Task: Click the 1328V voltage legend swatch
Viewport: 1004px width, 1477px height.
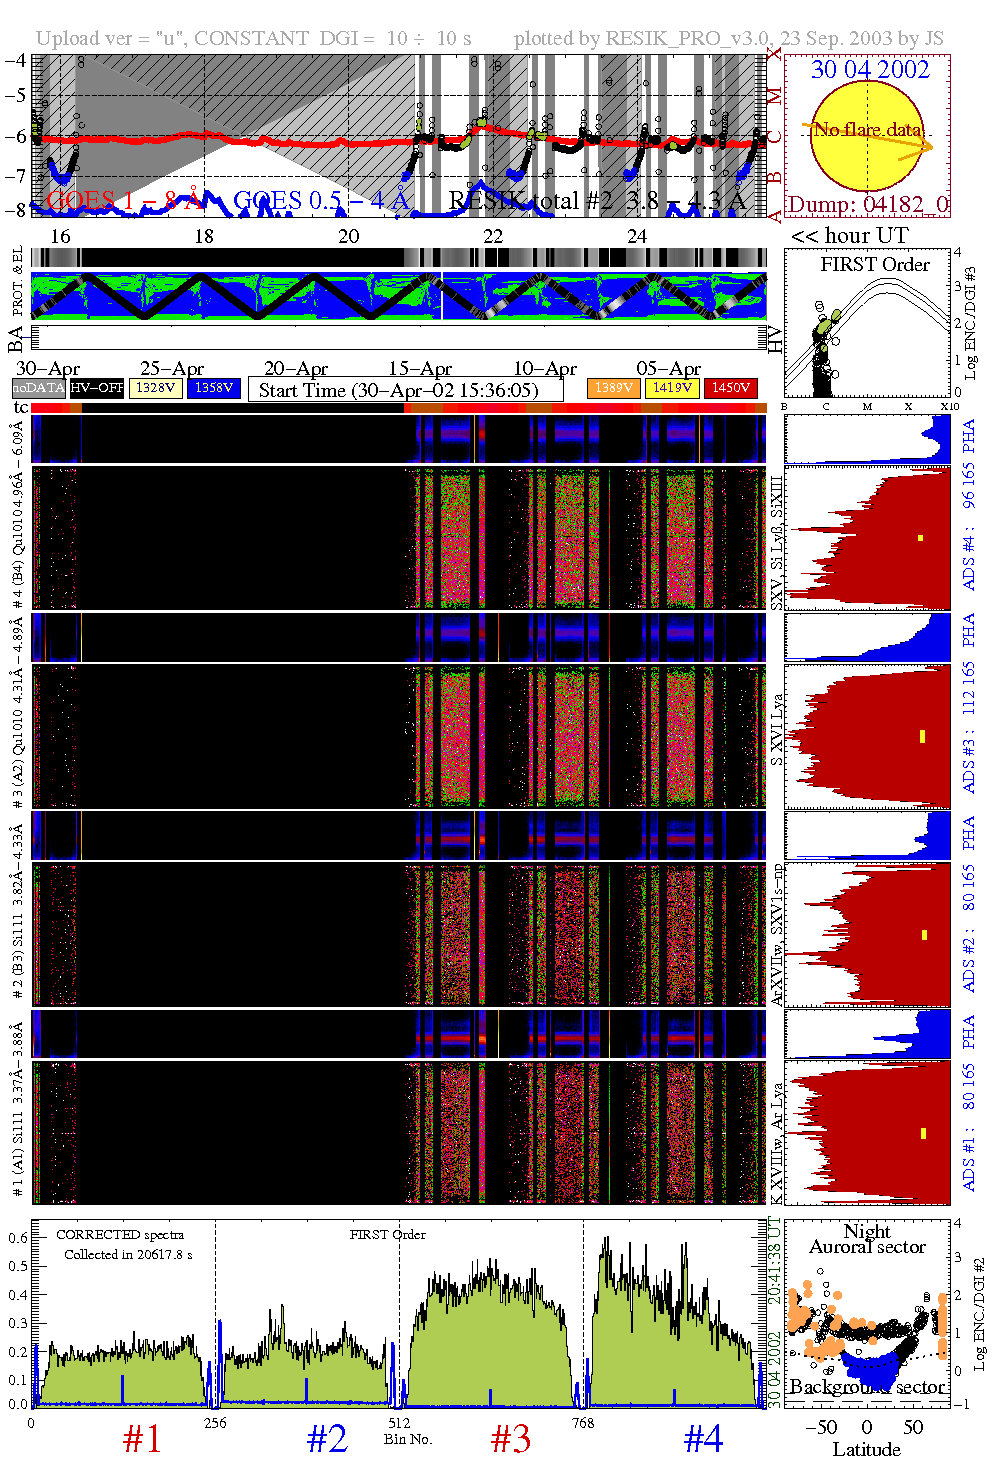Action: coord(156,388)
